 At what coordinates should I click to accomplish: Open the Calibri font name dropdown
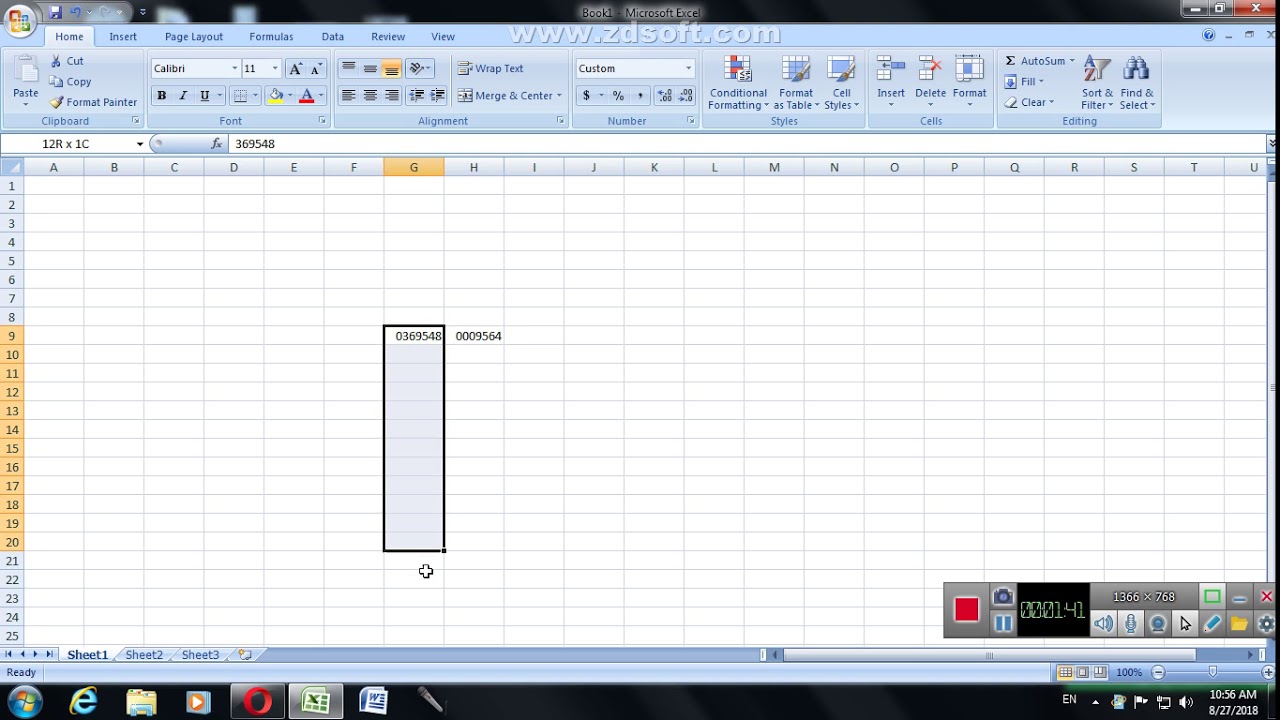coord(235,69)
